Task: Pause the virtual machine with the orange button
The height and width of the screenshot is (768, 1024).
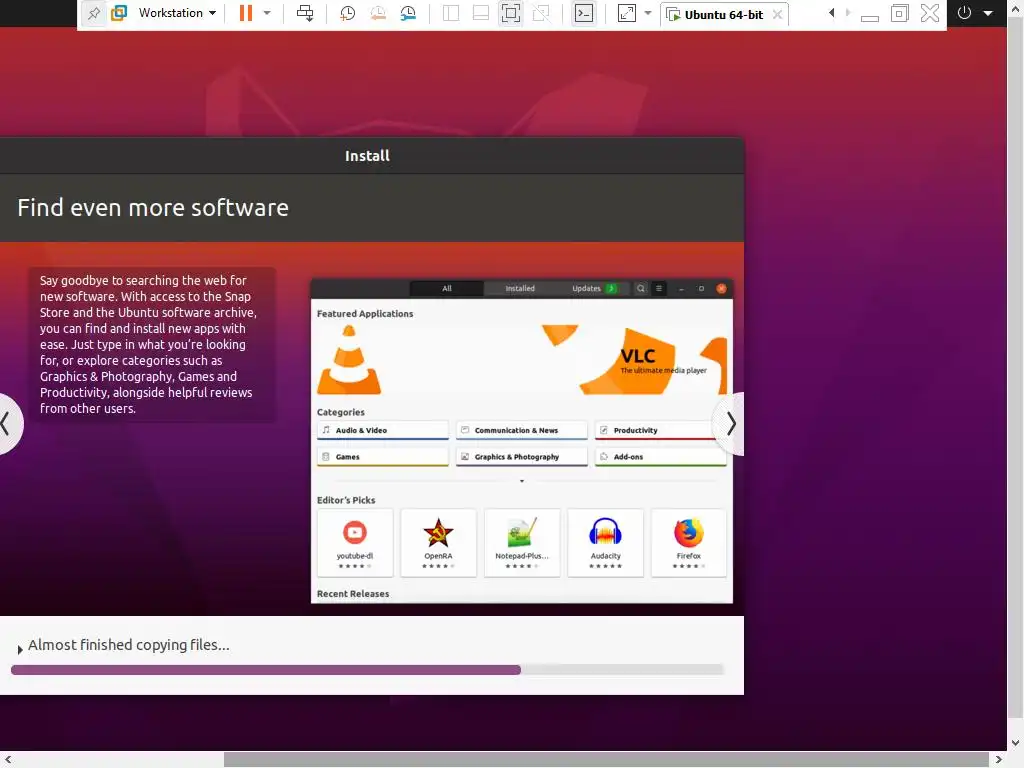Action: [246, 13]
